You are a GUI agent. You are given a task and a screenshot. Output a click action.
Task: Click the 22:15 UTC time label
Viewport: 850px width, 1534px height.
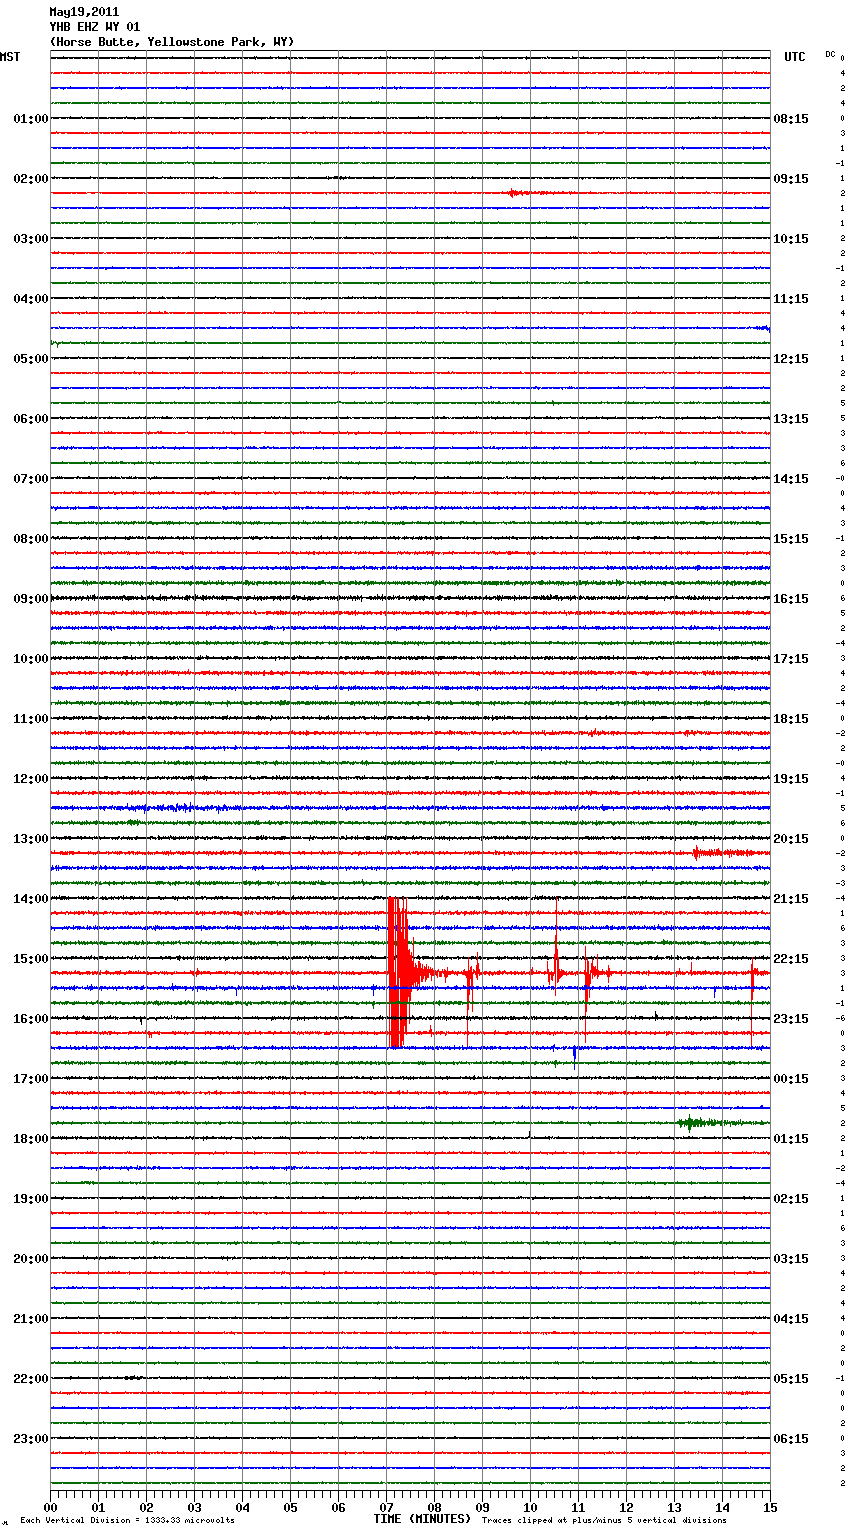click(791, 959)
